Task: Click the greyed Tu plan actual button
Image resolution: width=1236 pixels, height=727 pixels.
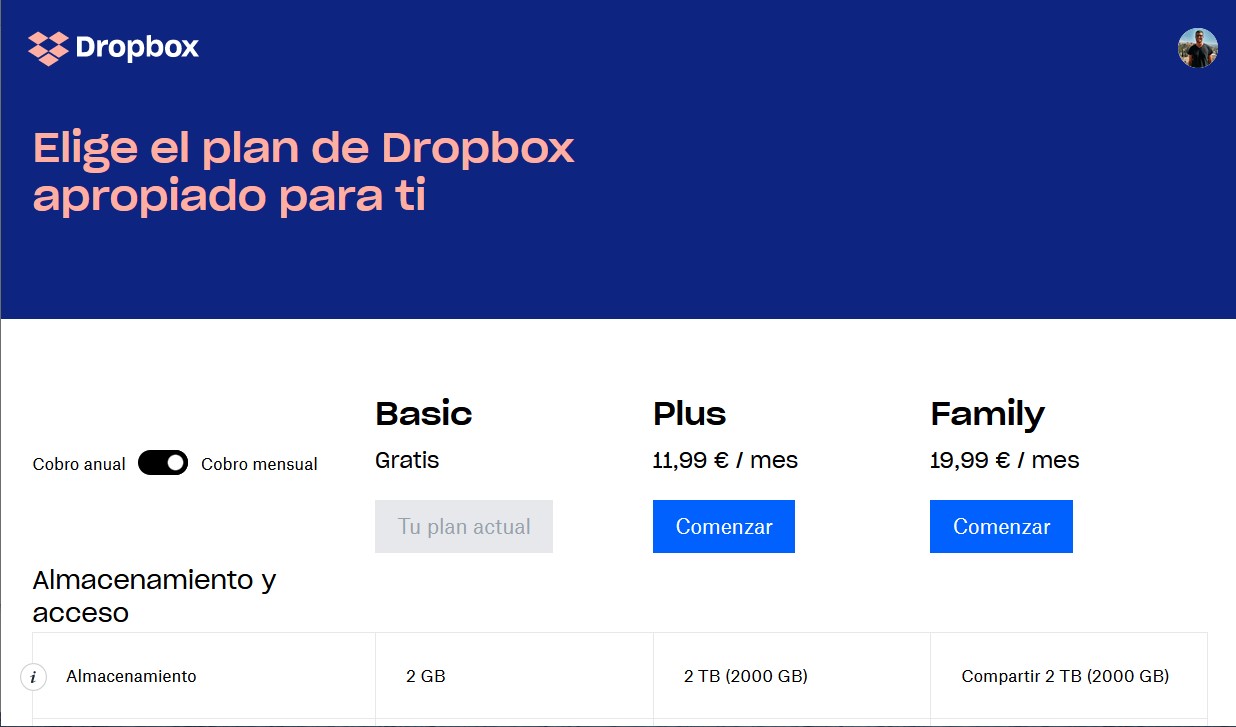Action: (464, 527)
